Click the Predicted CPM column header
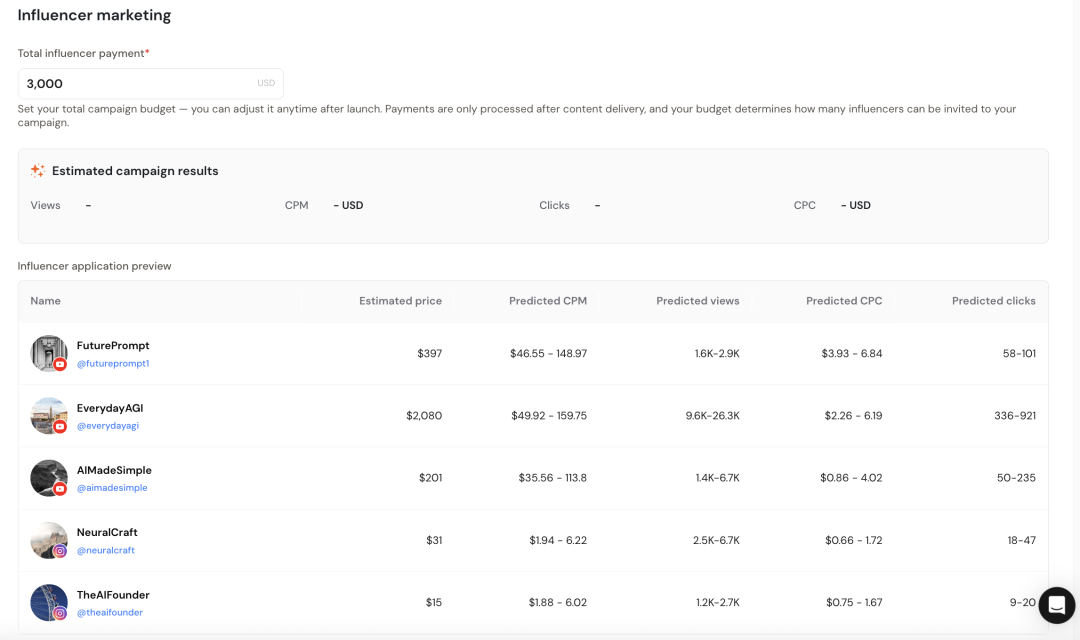This screenshot has width=1080, height=640. coord(547,301)
